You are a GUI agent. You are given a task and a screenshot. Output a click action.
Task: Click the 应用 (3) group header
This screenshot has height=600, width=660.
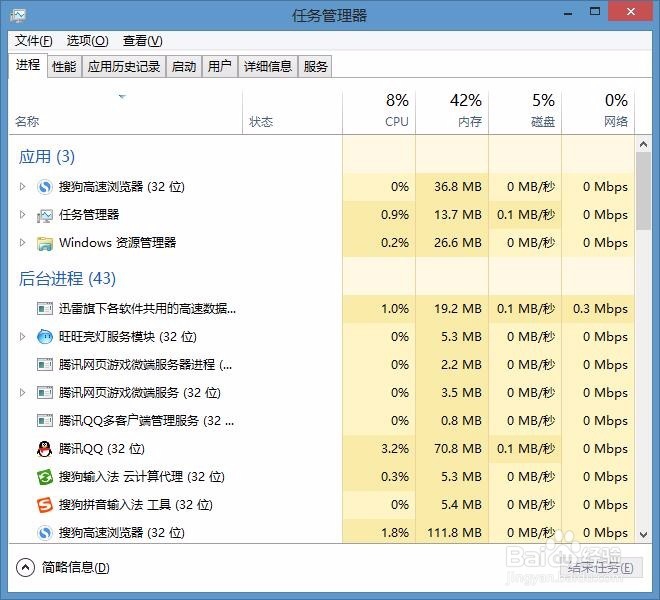47,157
